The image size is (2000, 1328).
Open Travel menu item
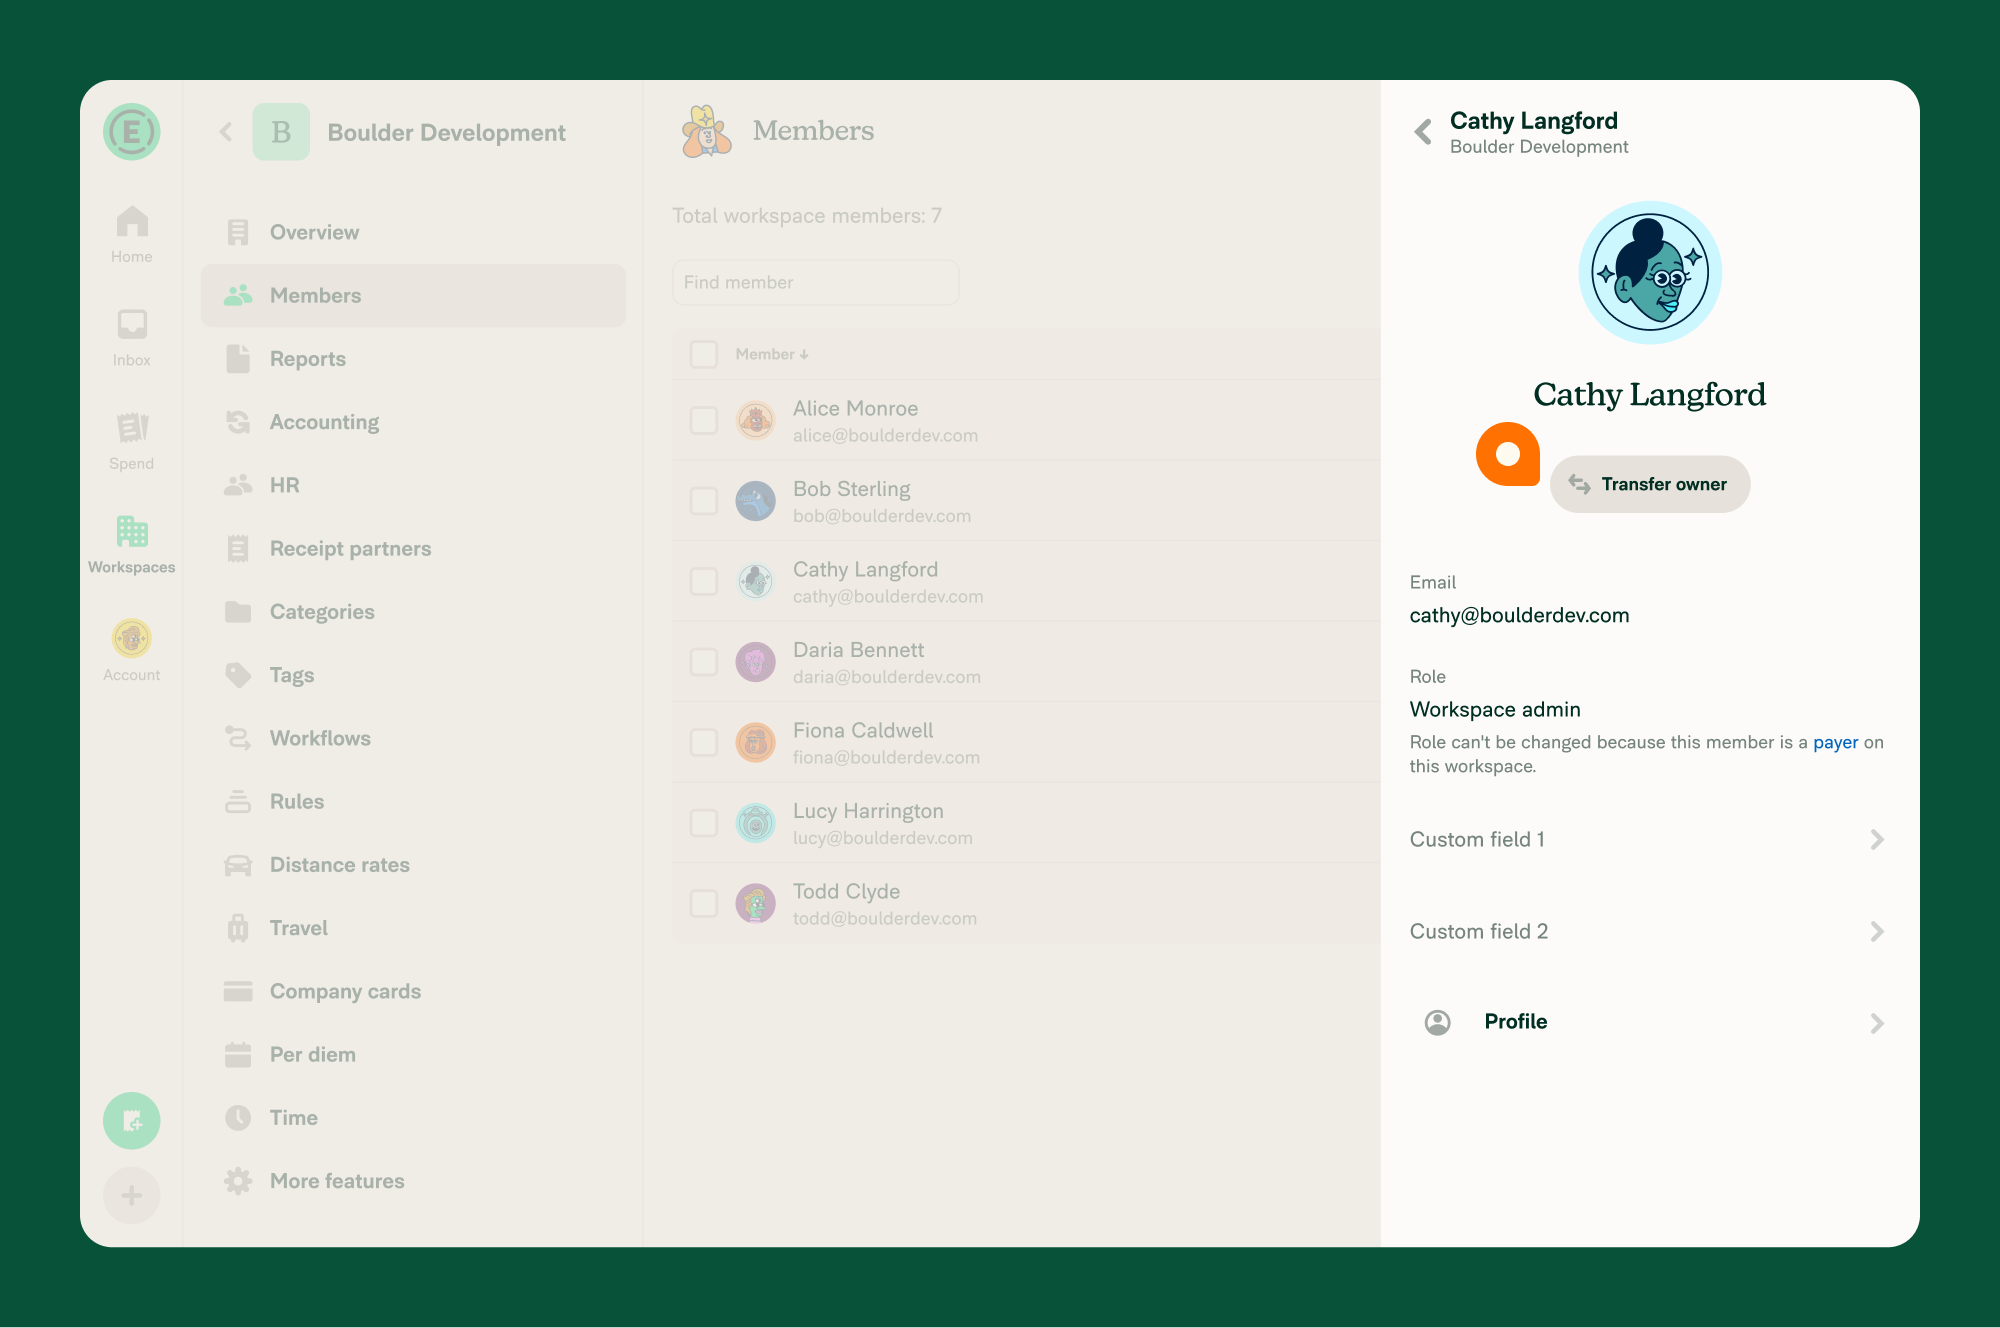(413, 928)
